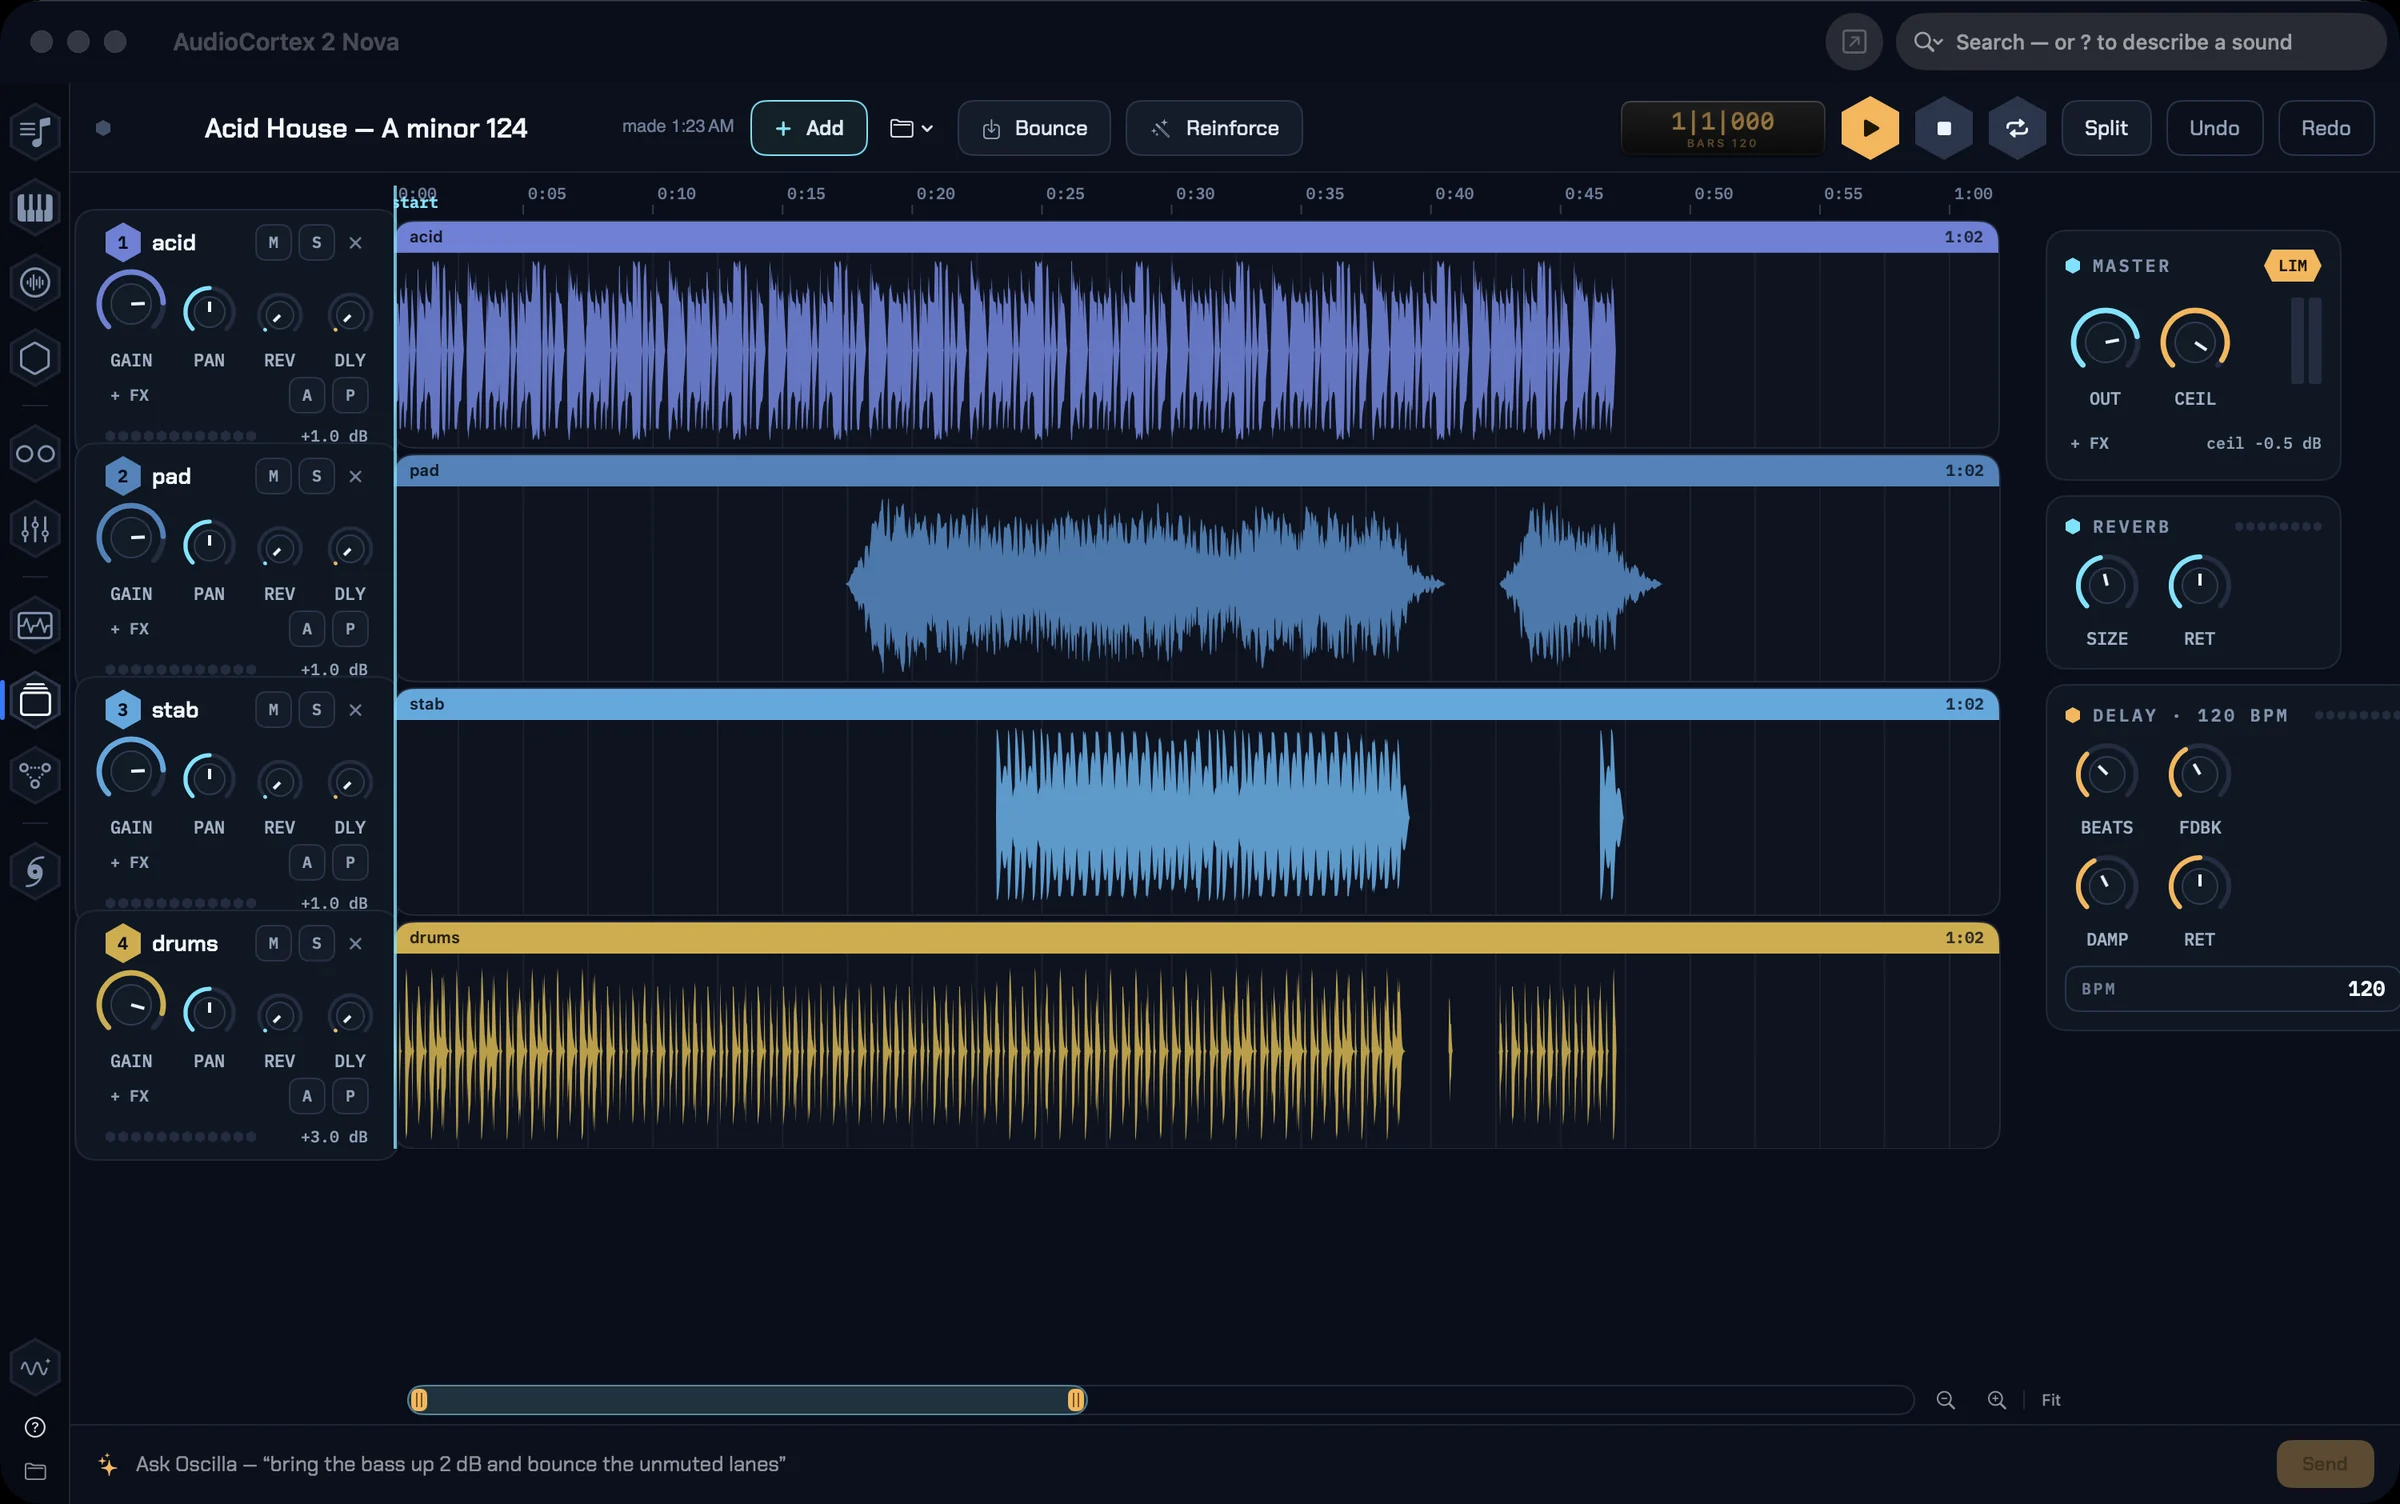Add FX on the master panel
This screenshot has width=2400, height=1504.
2090,443
